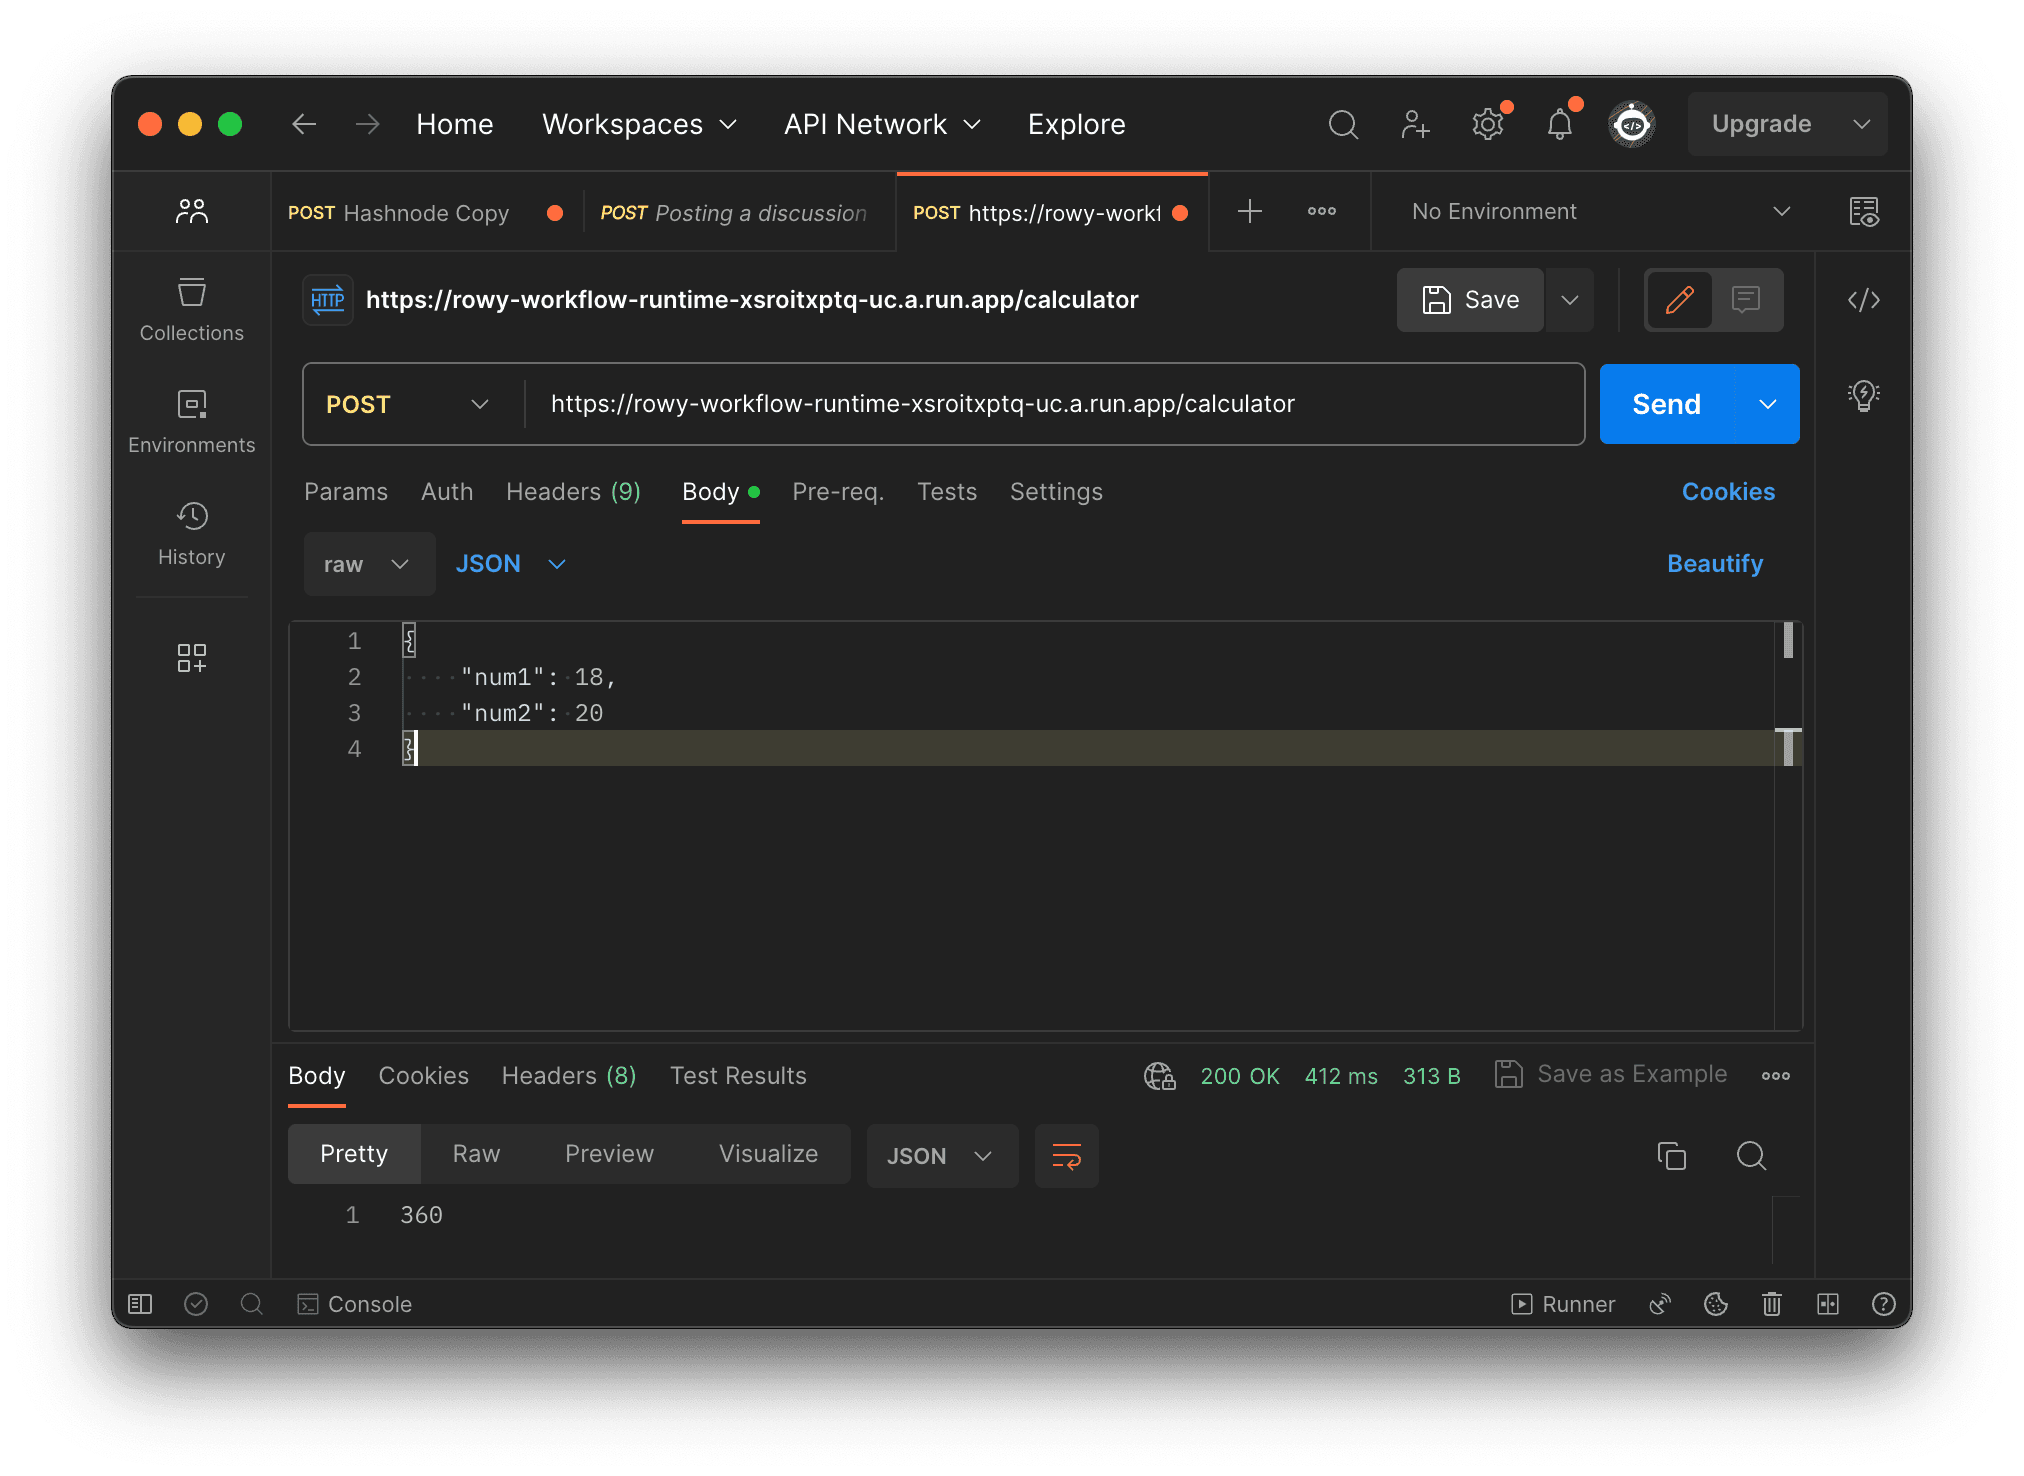
Task: Switch to the Headers (9) tab
Action: [x=573, y=491]
